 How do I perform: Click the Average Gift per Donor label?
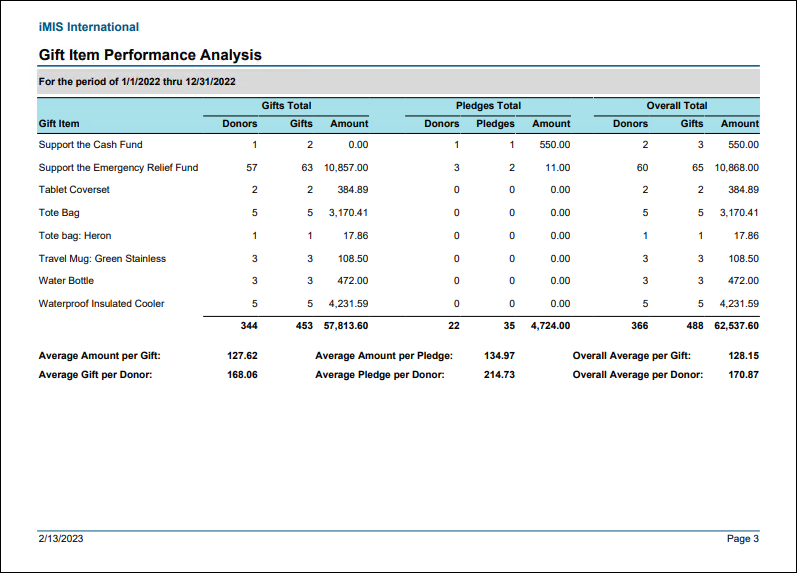tap(96, 375)
